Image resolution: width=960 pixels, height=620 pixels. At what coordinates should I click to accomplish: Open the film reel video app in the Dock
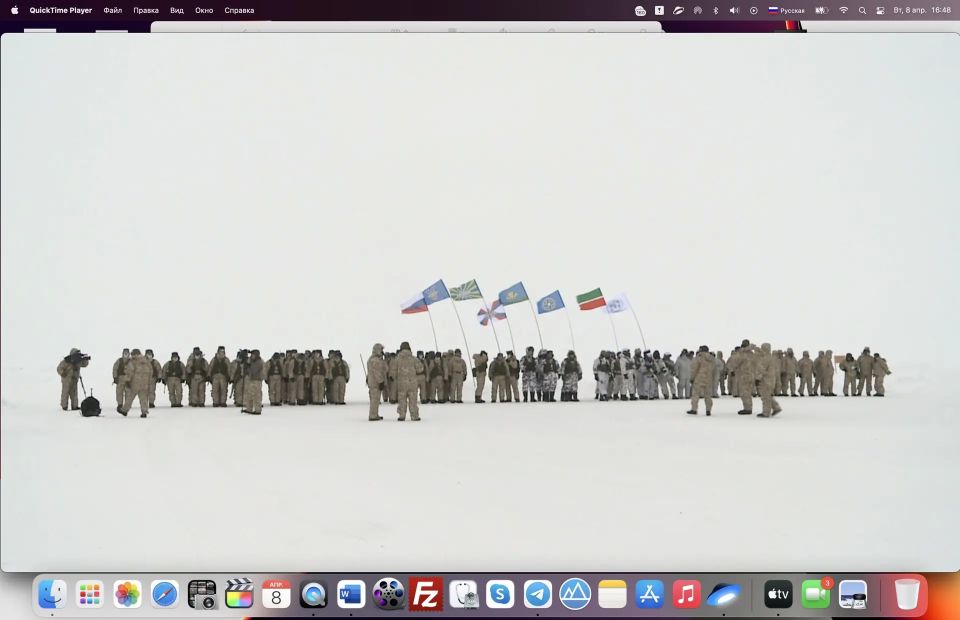(x=388, y=594)
